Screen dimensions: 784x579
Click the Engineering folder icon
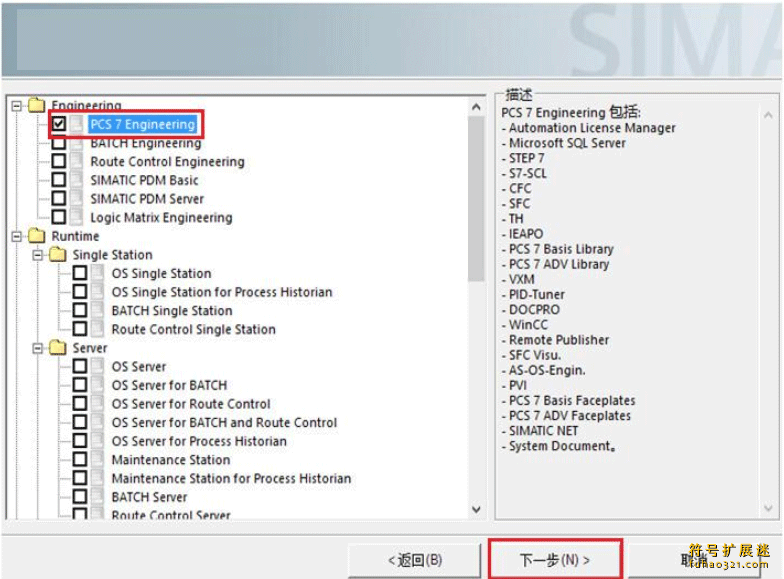click(37, 106)
